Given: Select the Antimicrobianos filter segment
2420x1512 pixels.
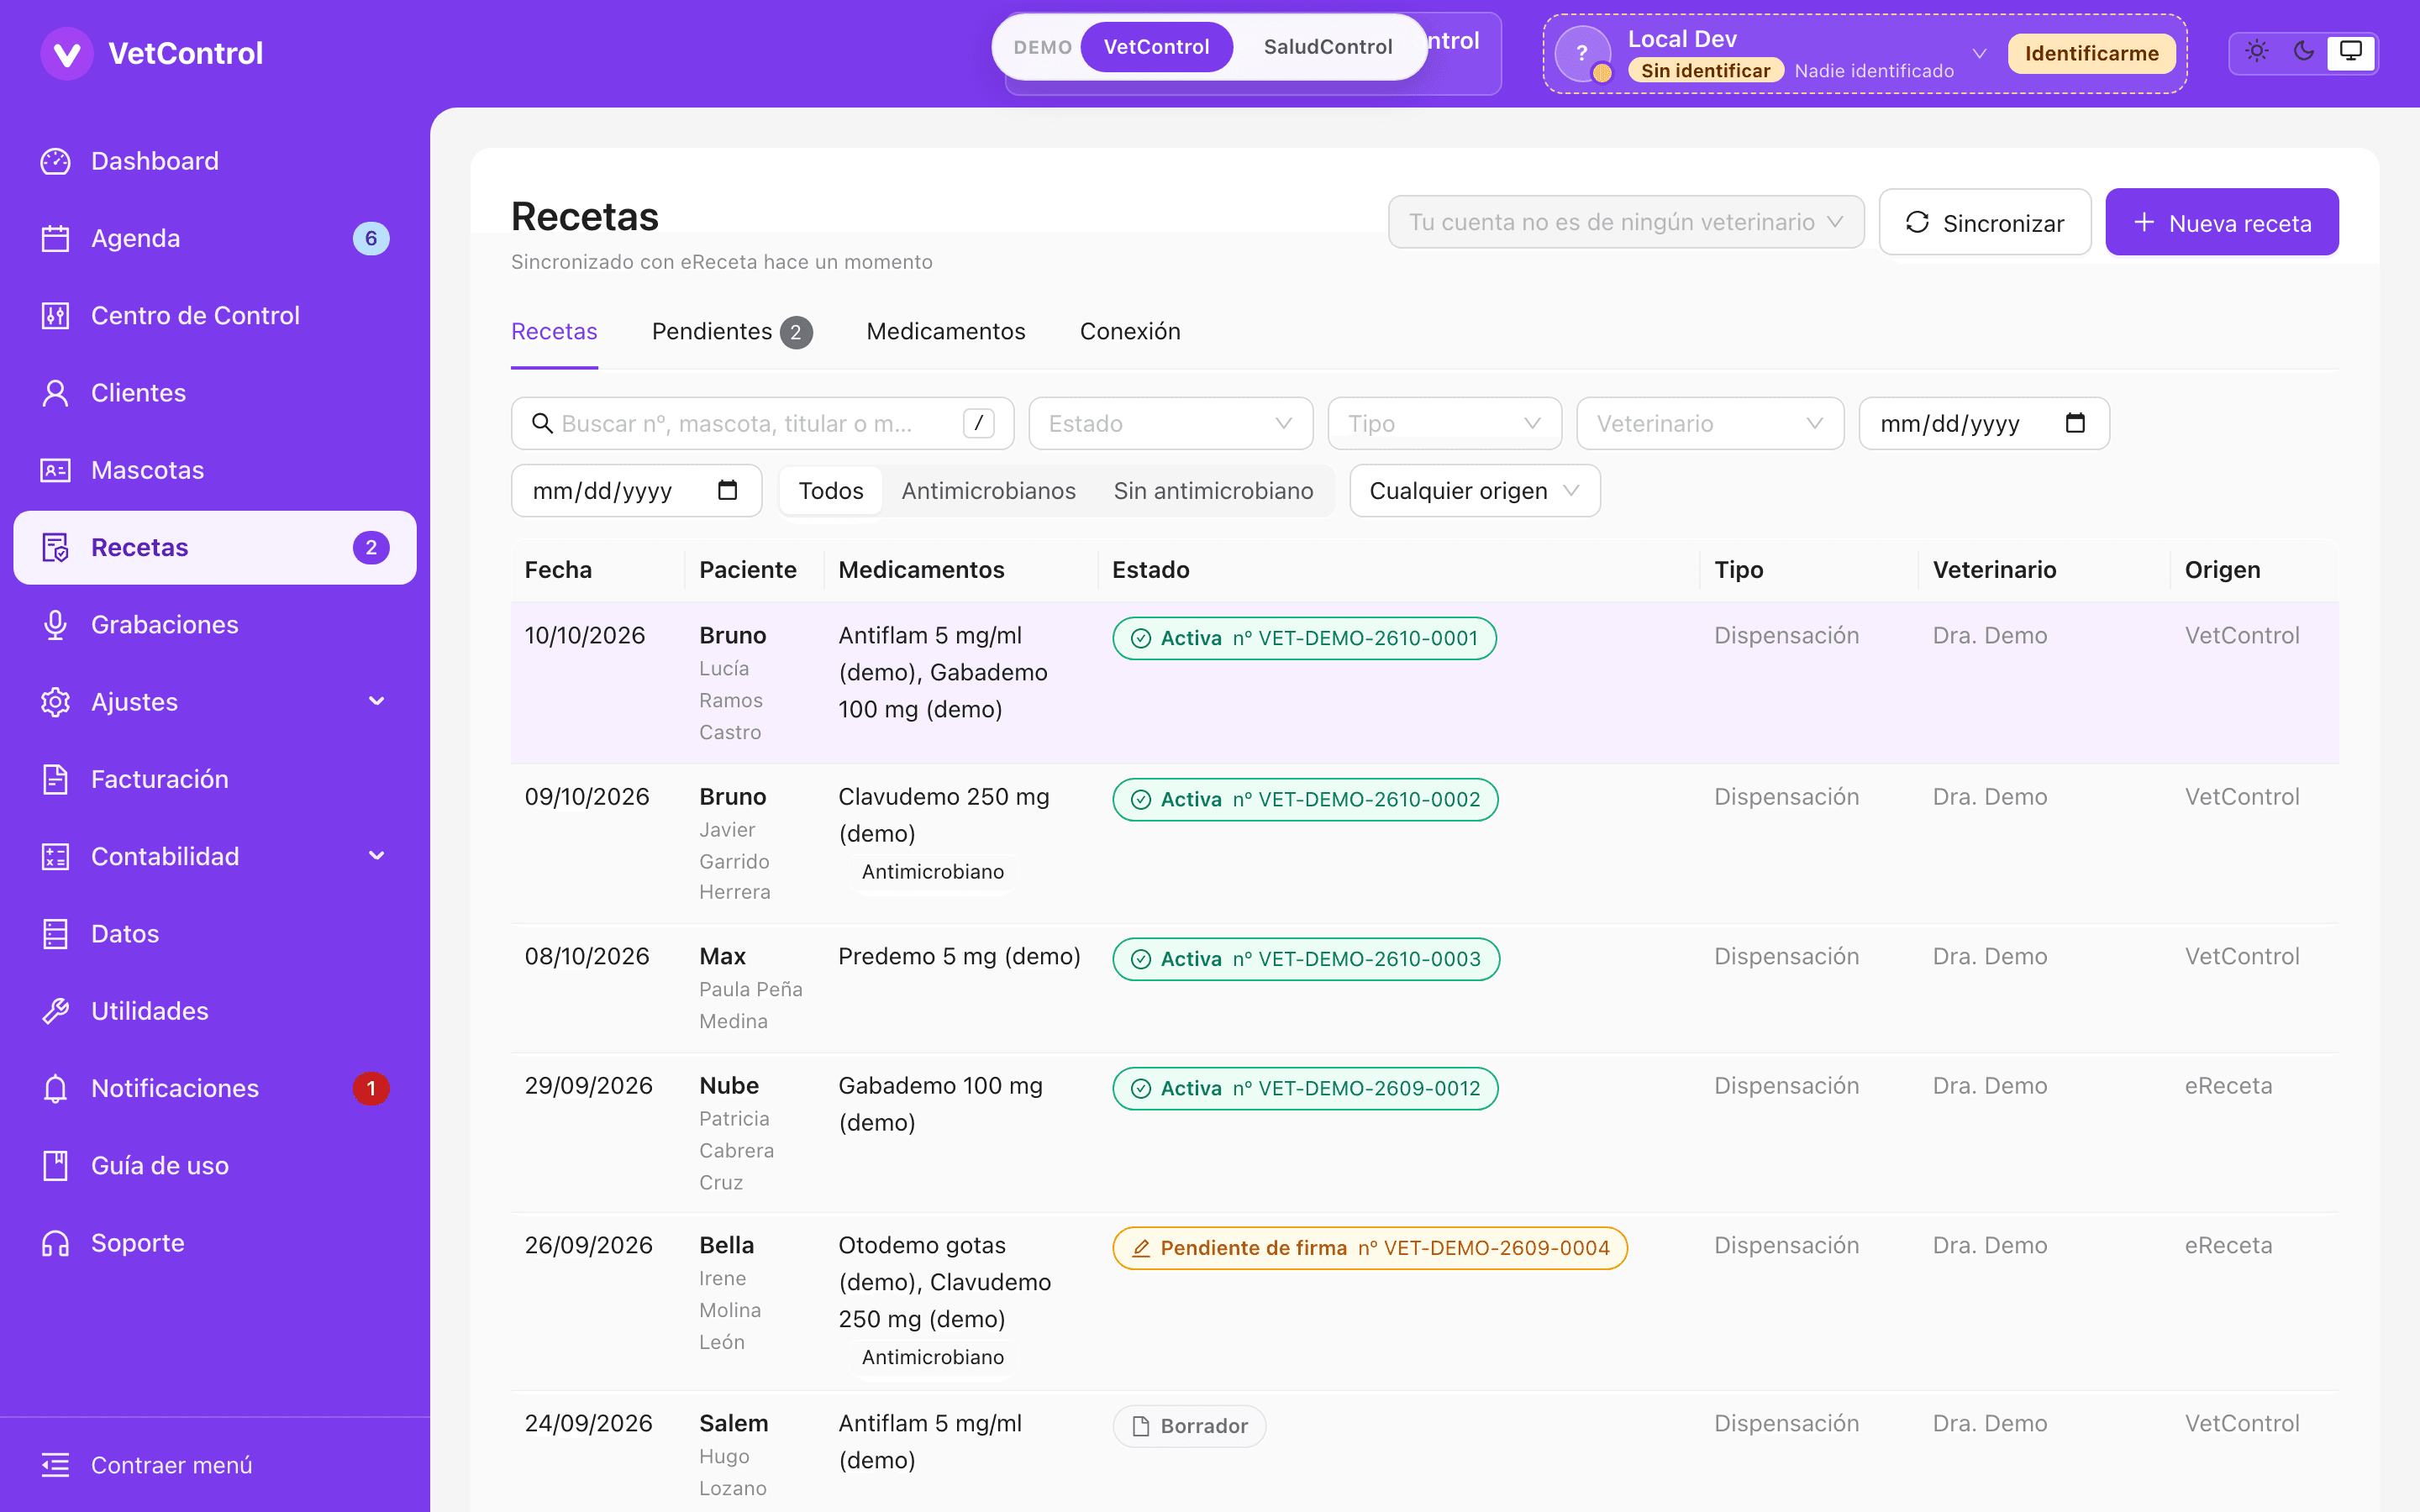Looking at the screenshot, I should 988,491.
